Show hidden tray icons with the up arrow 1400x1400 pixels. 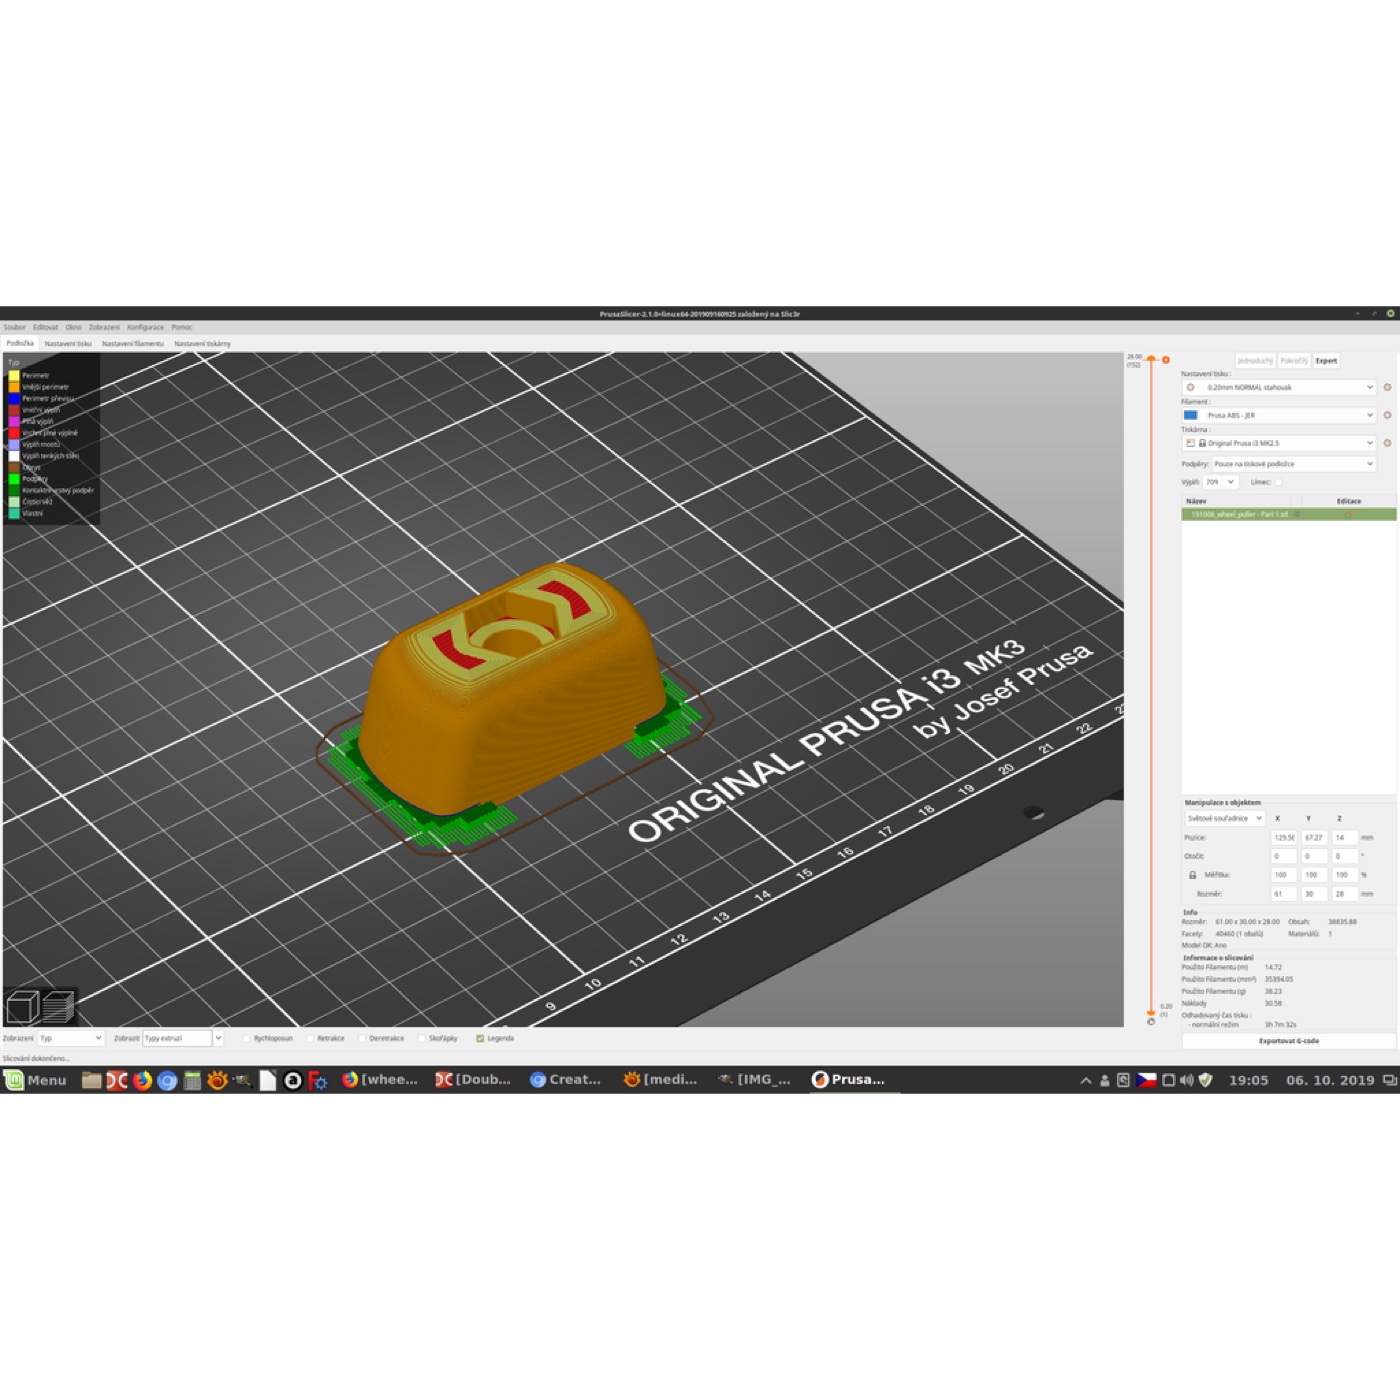(1086, 1080)
